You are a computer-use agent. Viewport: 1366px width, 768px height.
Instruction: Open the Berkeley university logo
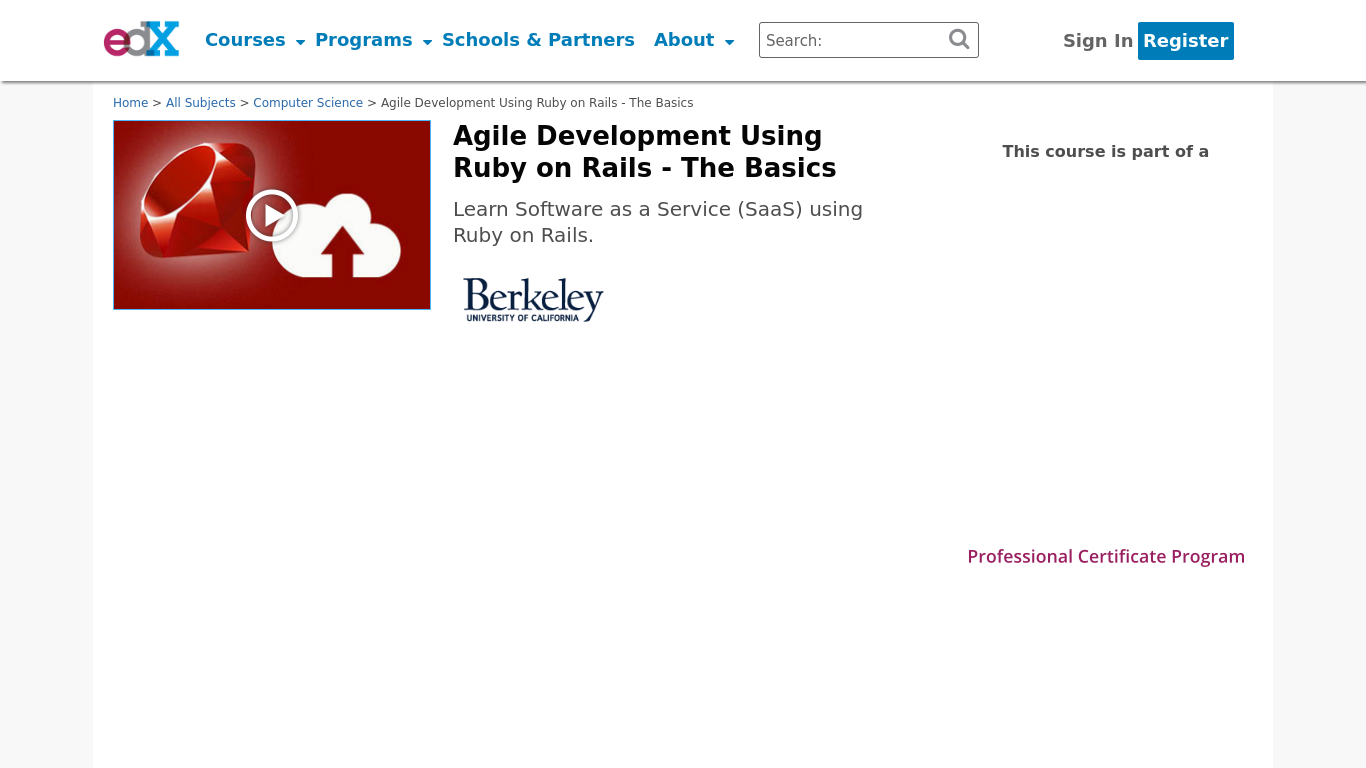pyautogui.click(x=533, y=299)
